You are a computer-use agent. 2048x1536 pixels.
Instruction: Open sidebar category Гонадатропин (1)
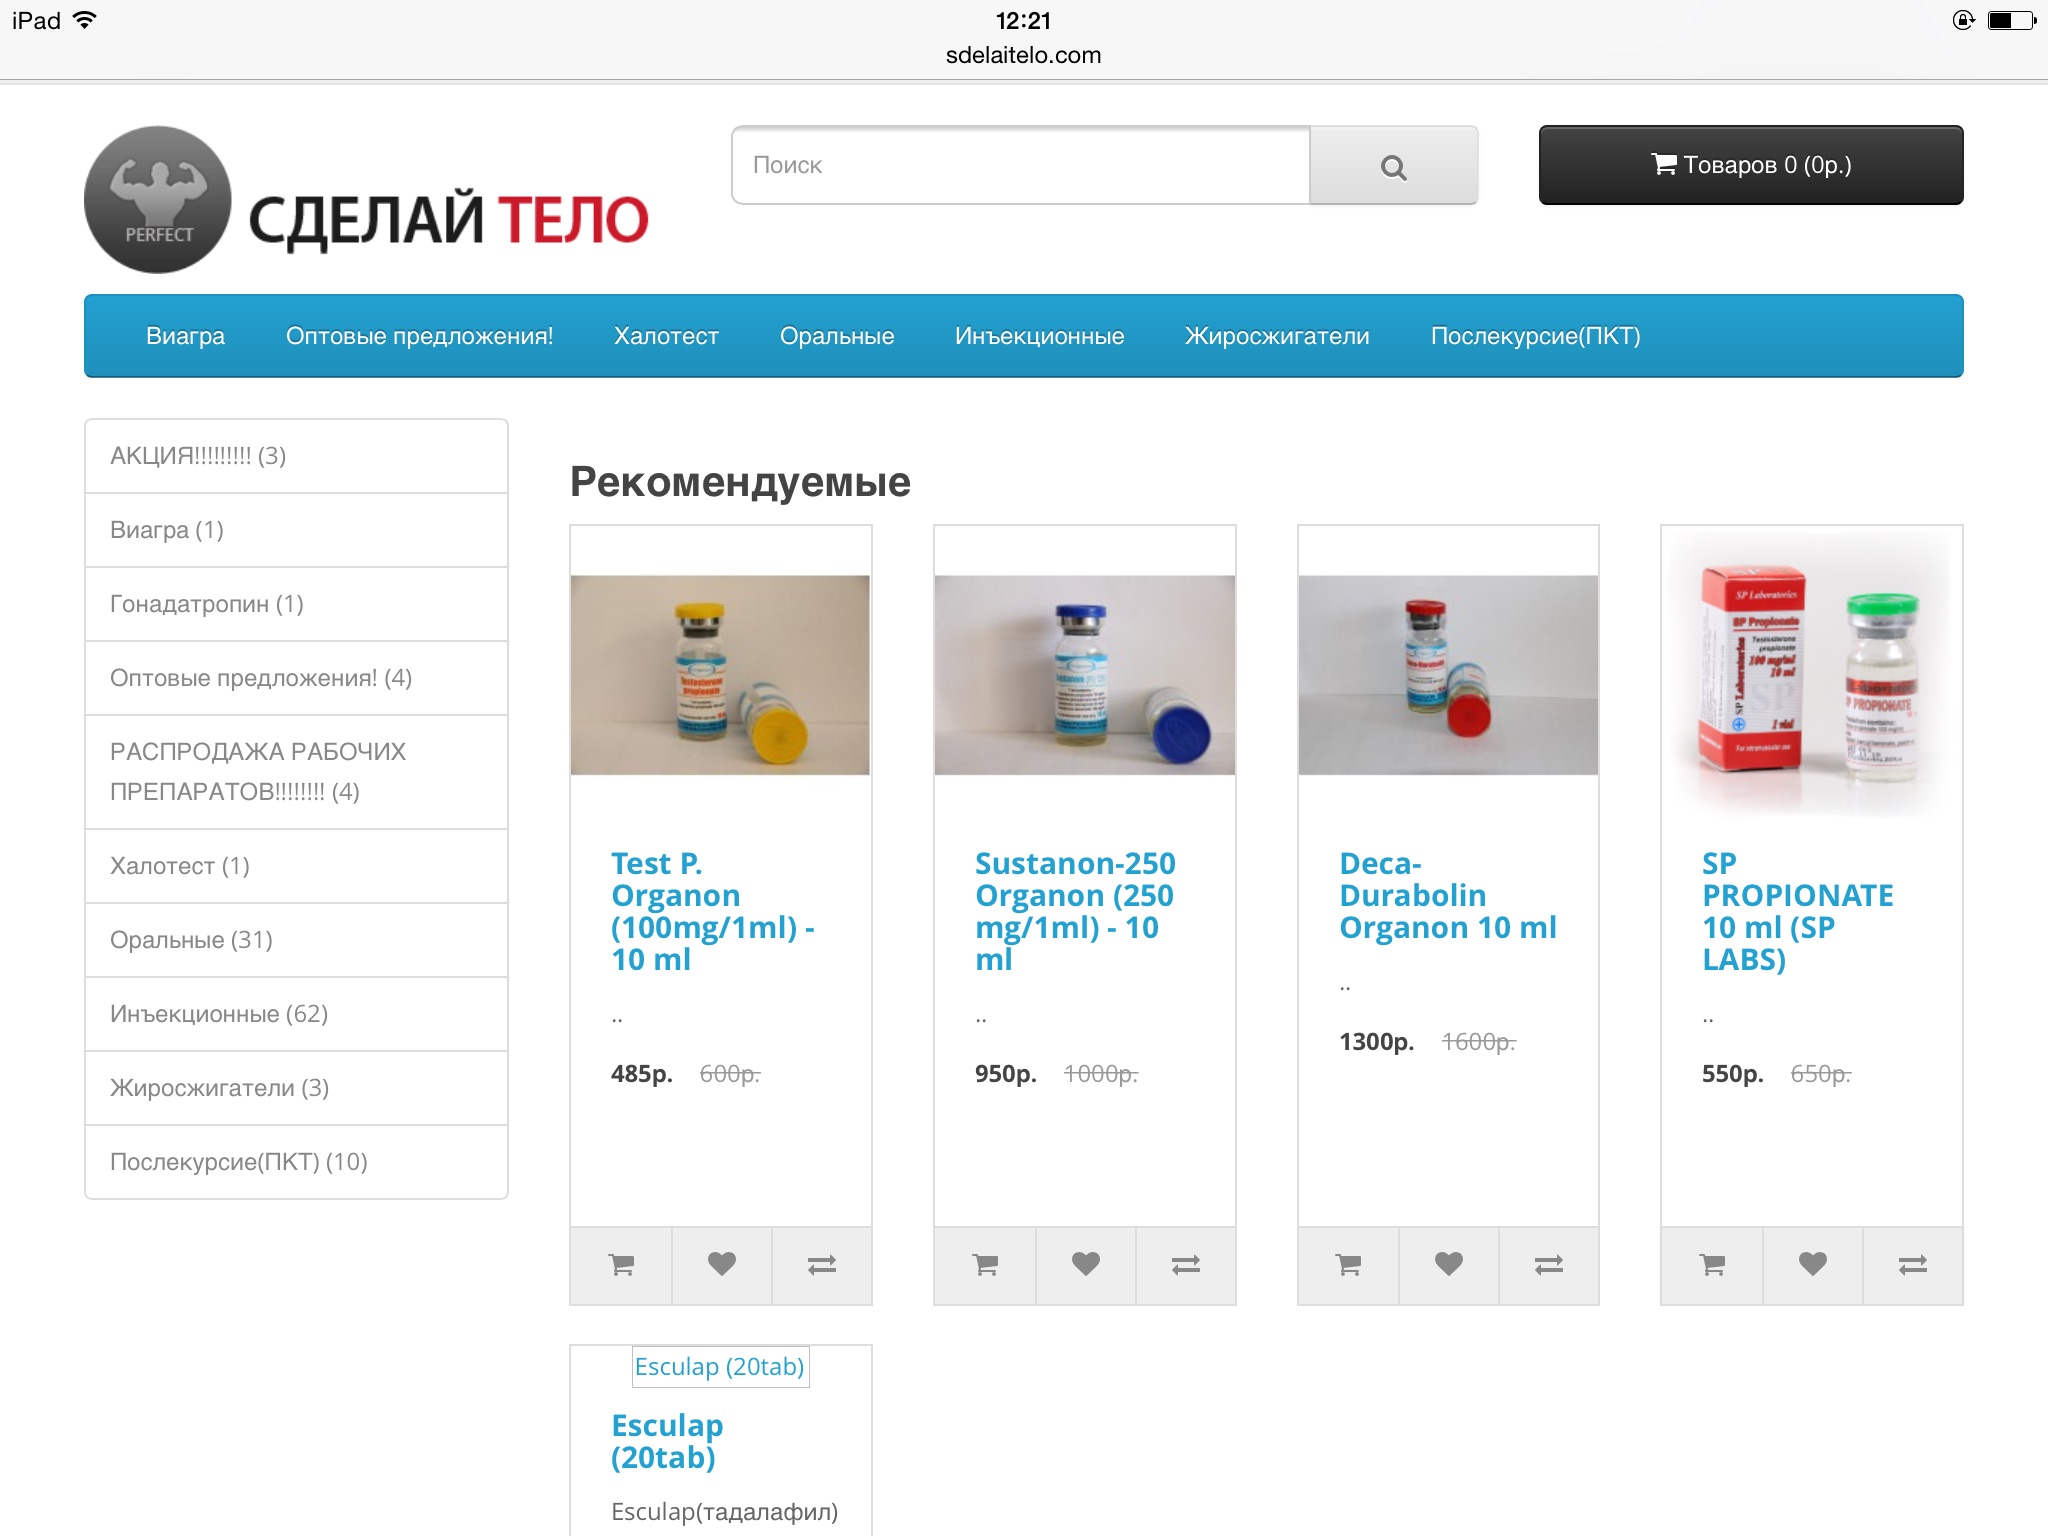coord(297,604)
